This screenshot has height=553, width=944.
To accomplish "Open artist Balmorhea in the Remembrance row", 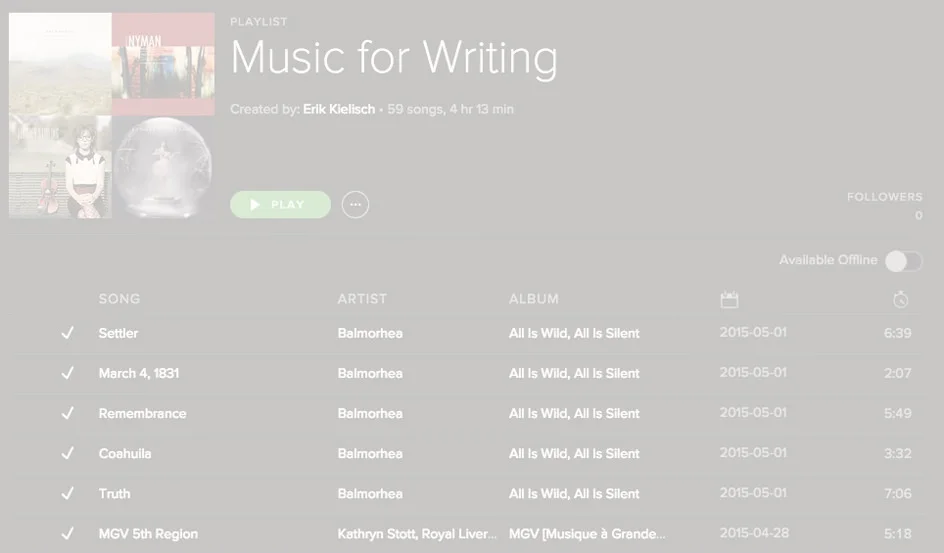I will click(370, 413).
